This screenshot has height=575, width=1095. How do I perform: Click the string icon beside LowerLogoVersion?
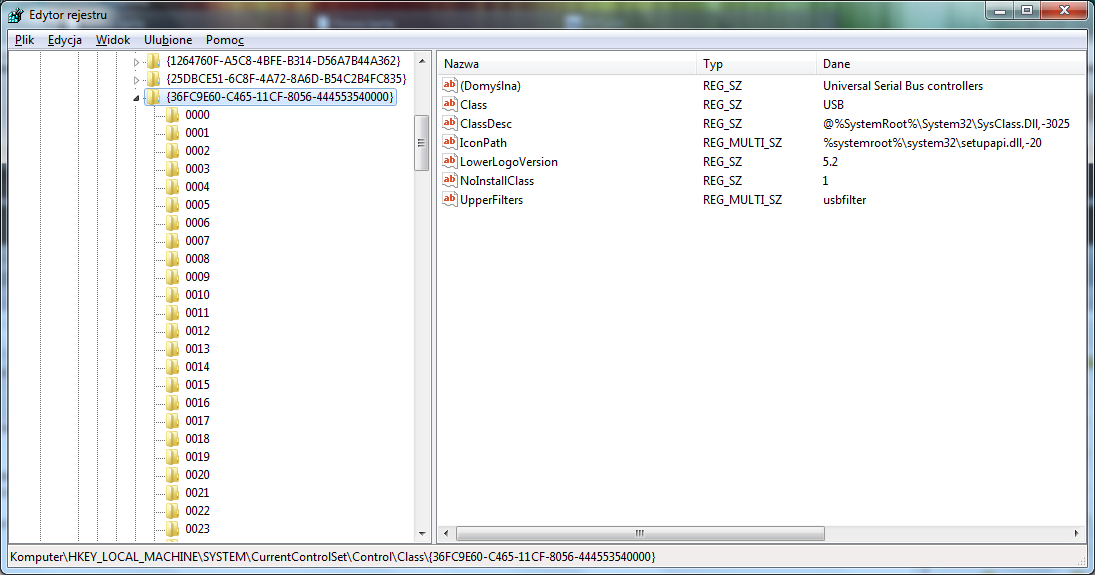coord(450,161)
